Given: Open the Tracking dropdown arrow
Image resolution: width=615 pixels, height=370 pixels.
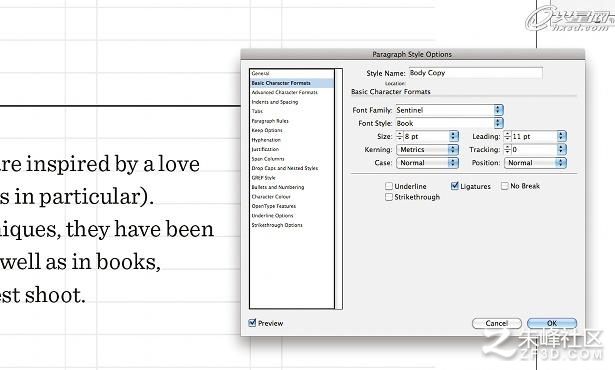Looking at the screenshot, I should tap(562, 149).
